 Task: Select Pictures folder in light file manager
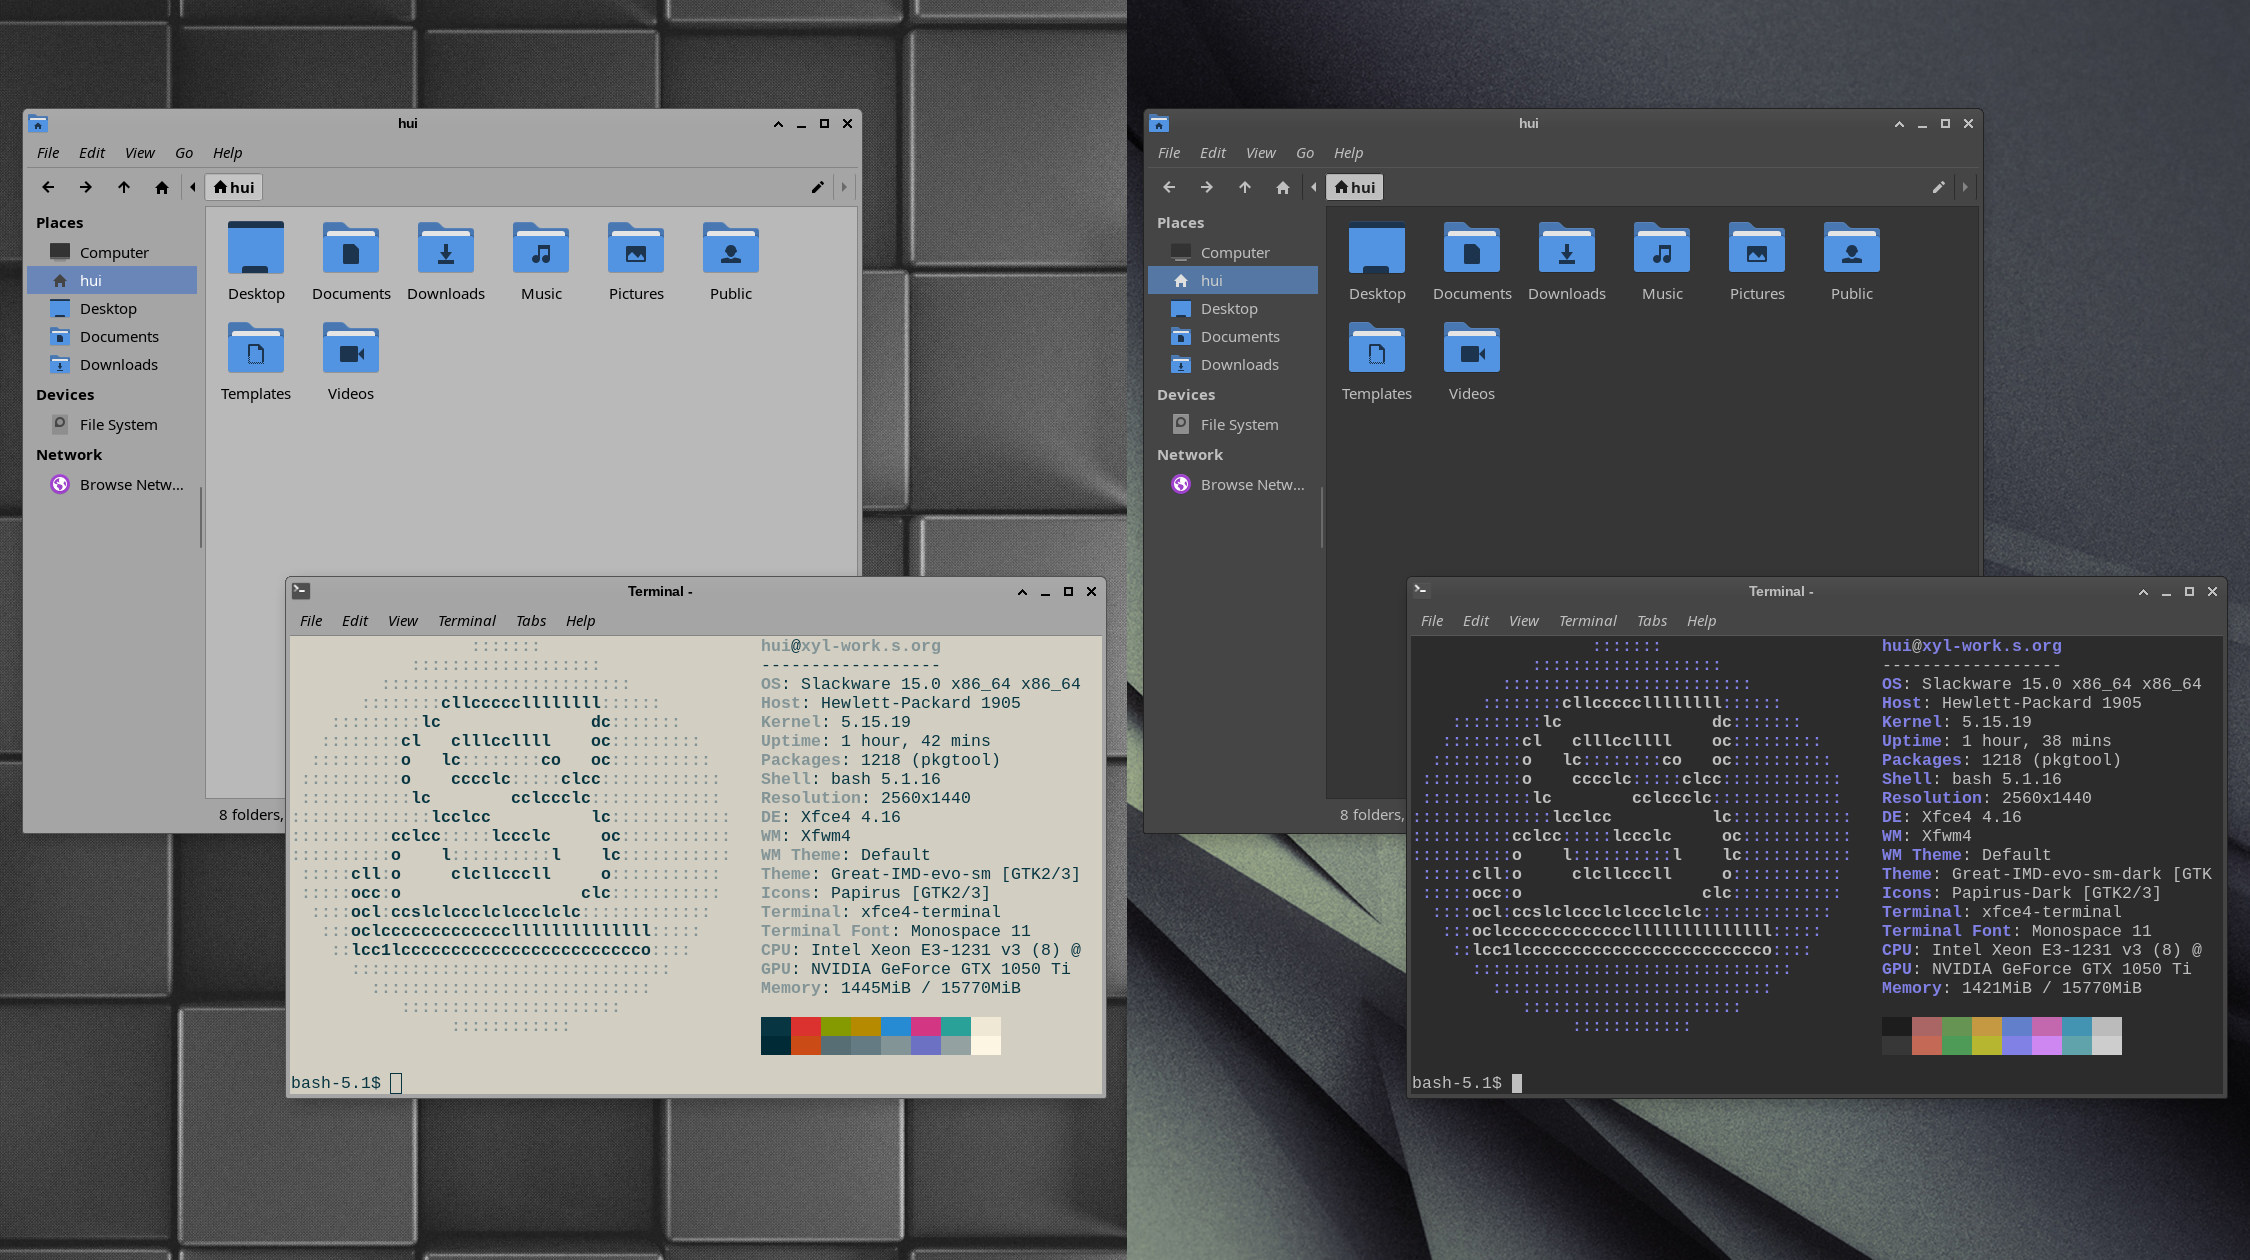[636, 261]
